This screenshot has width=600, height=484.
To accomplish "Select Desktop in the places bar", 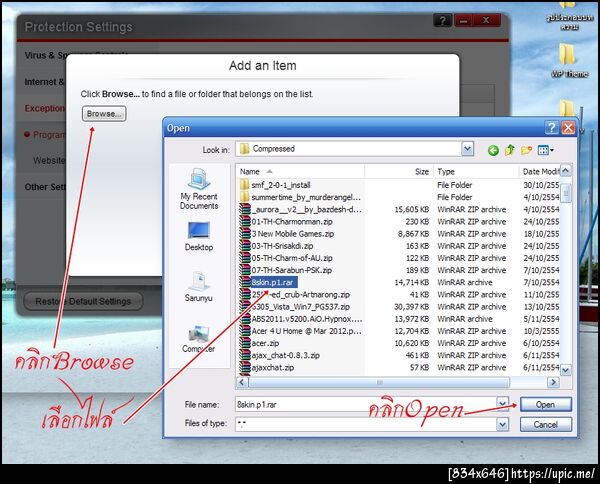I will point(199,236).
